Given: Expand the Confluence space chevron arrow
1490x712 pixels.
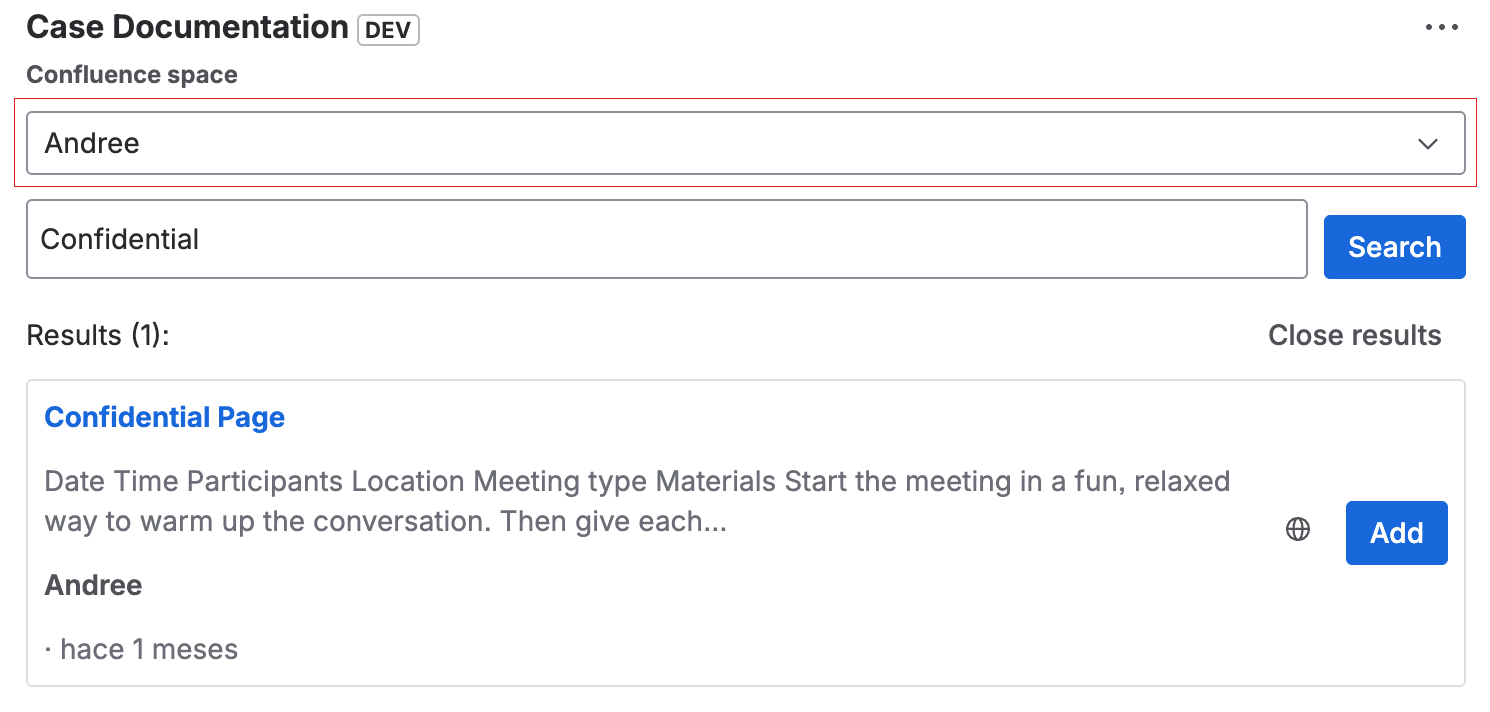Looking at the screenshot, I should pyautogui.click(x=1428, y=144).
